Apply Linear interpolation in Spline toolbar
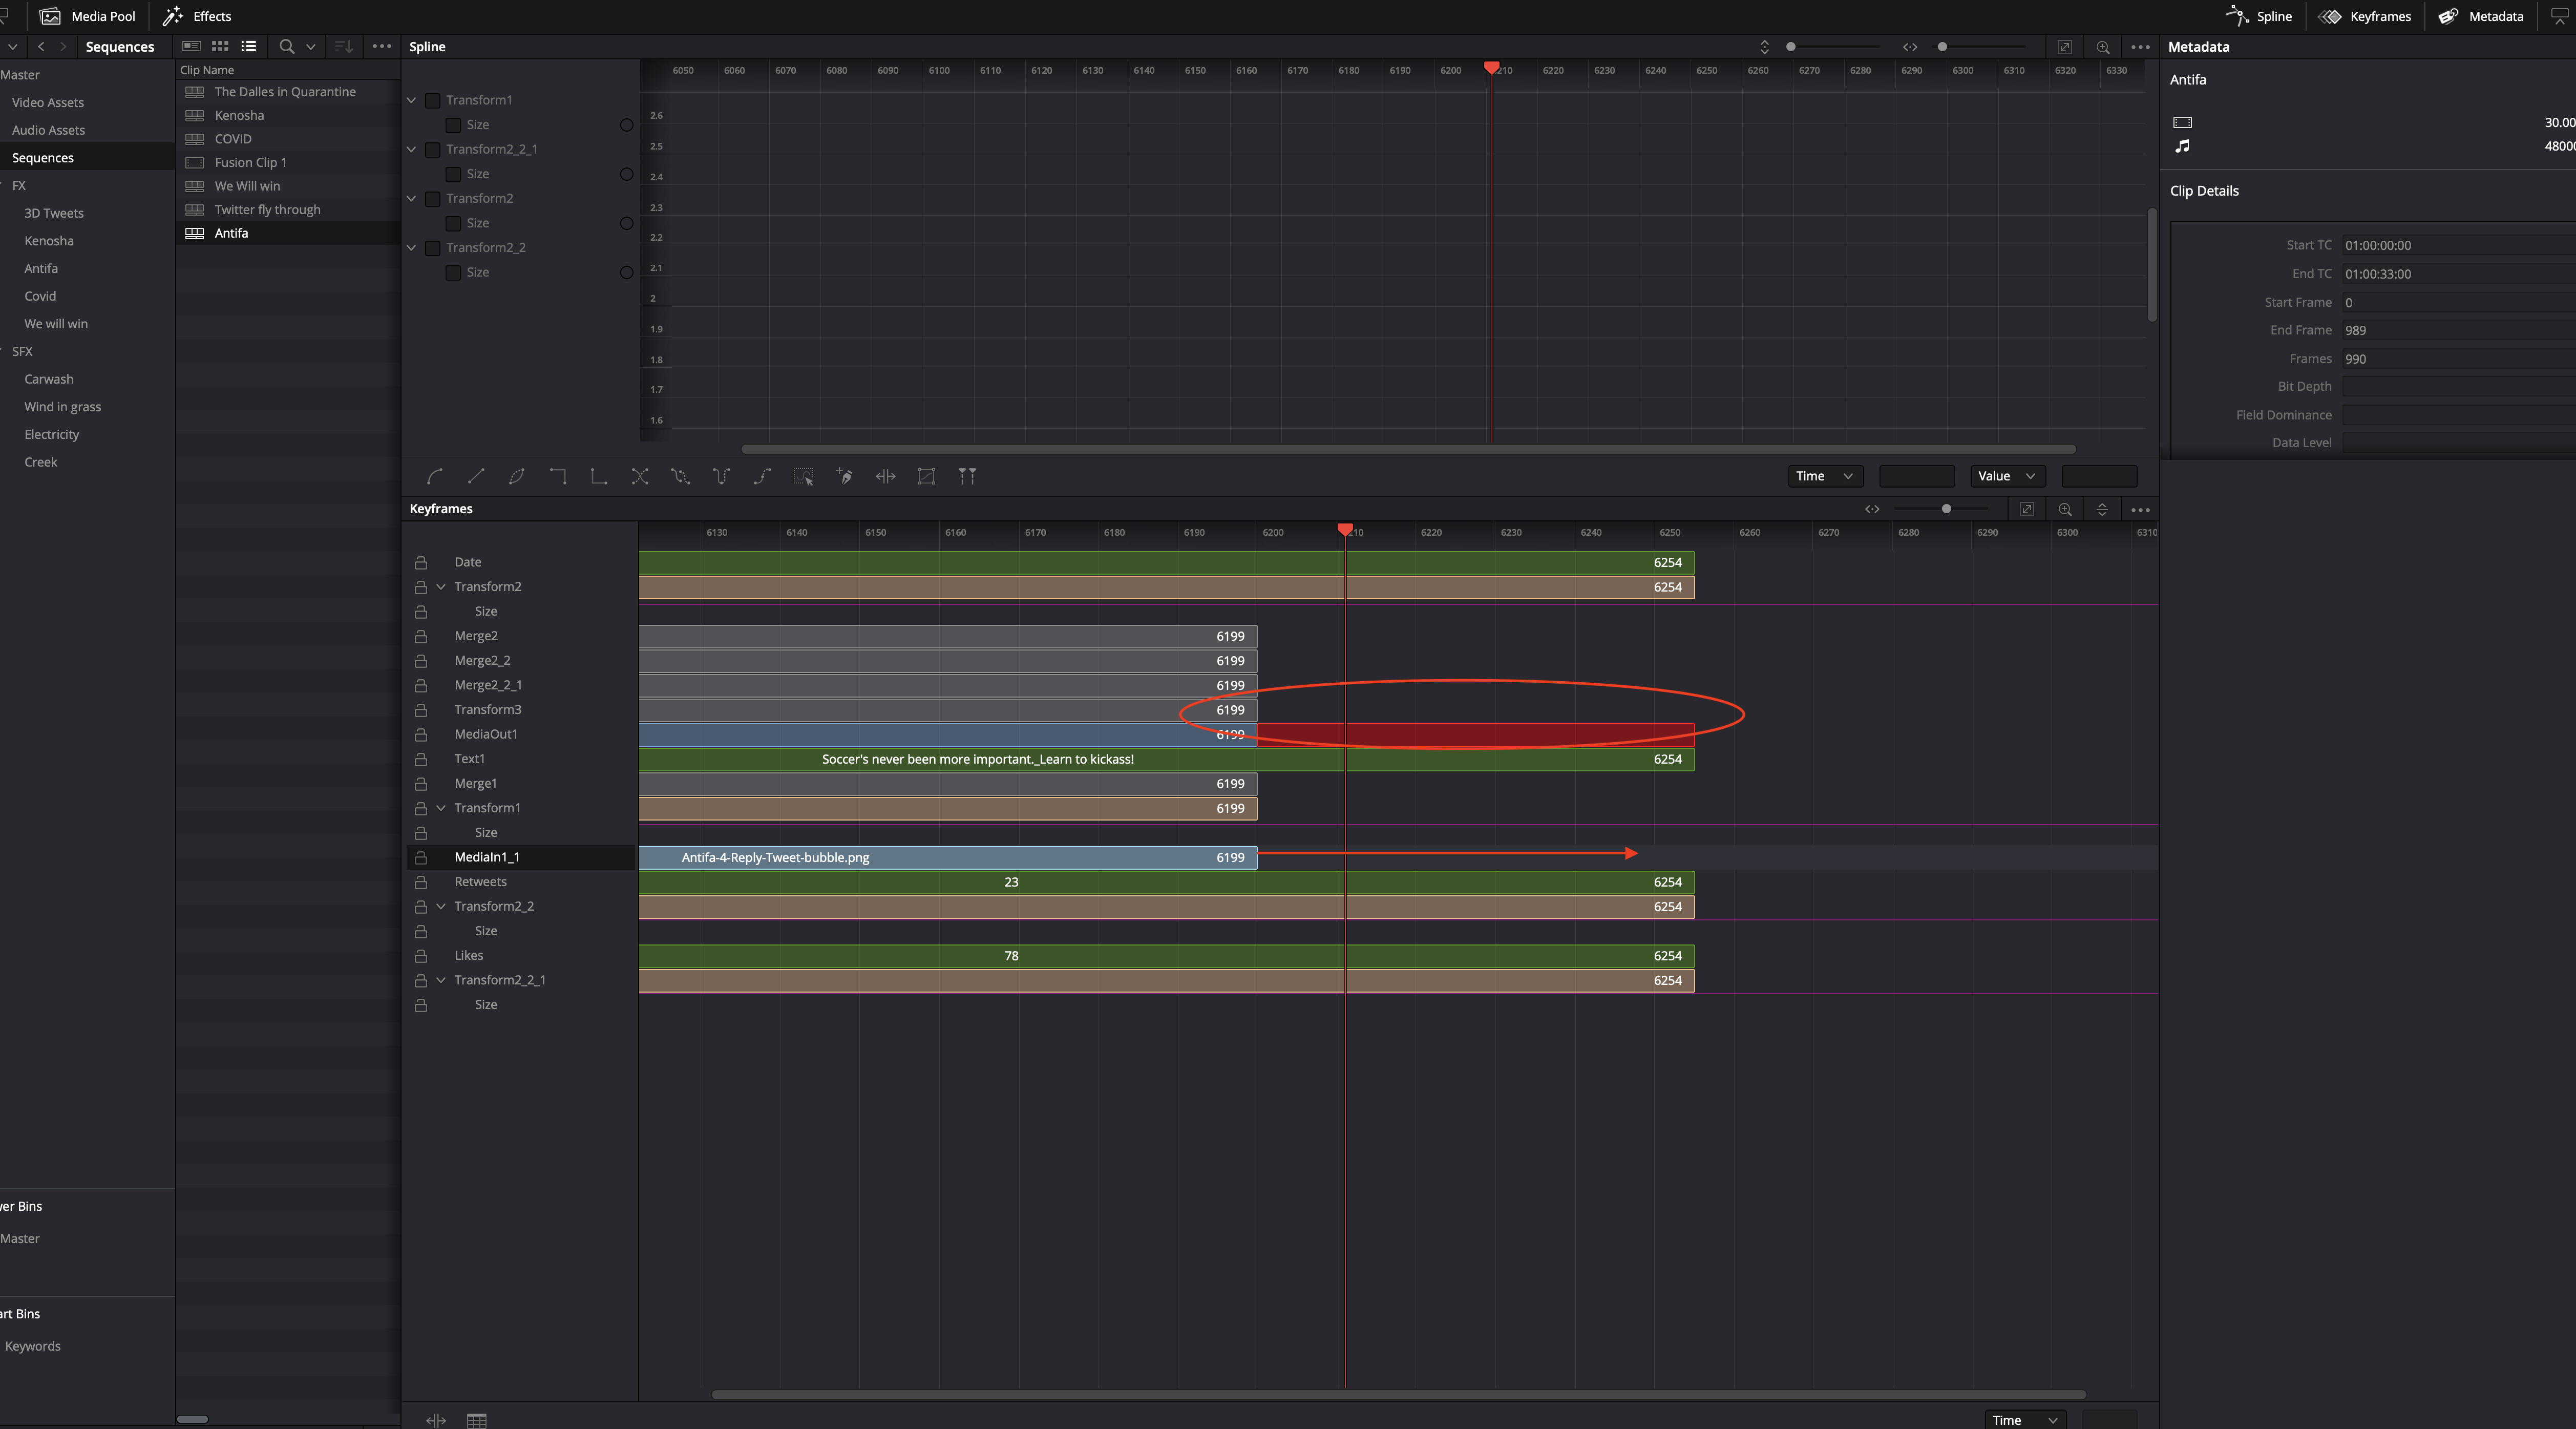This screenshot has width=2576, height=1429. pyautogui.click(x=476, y=476)
